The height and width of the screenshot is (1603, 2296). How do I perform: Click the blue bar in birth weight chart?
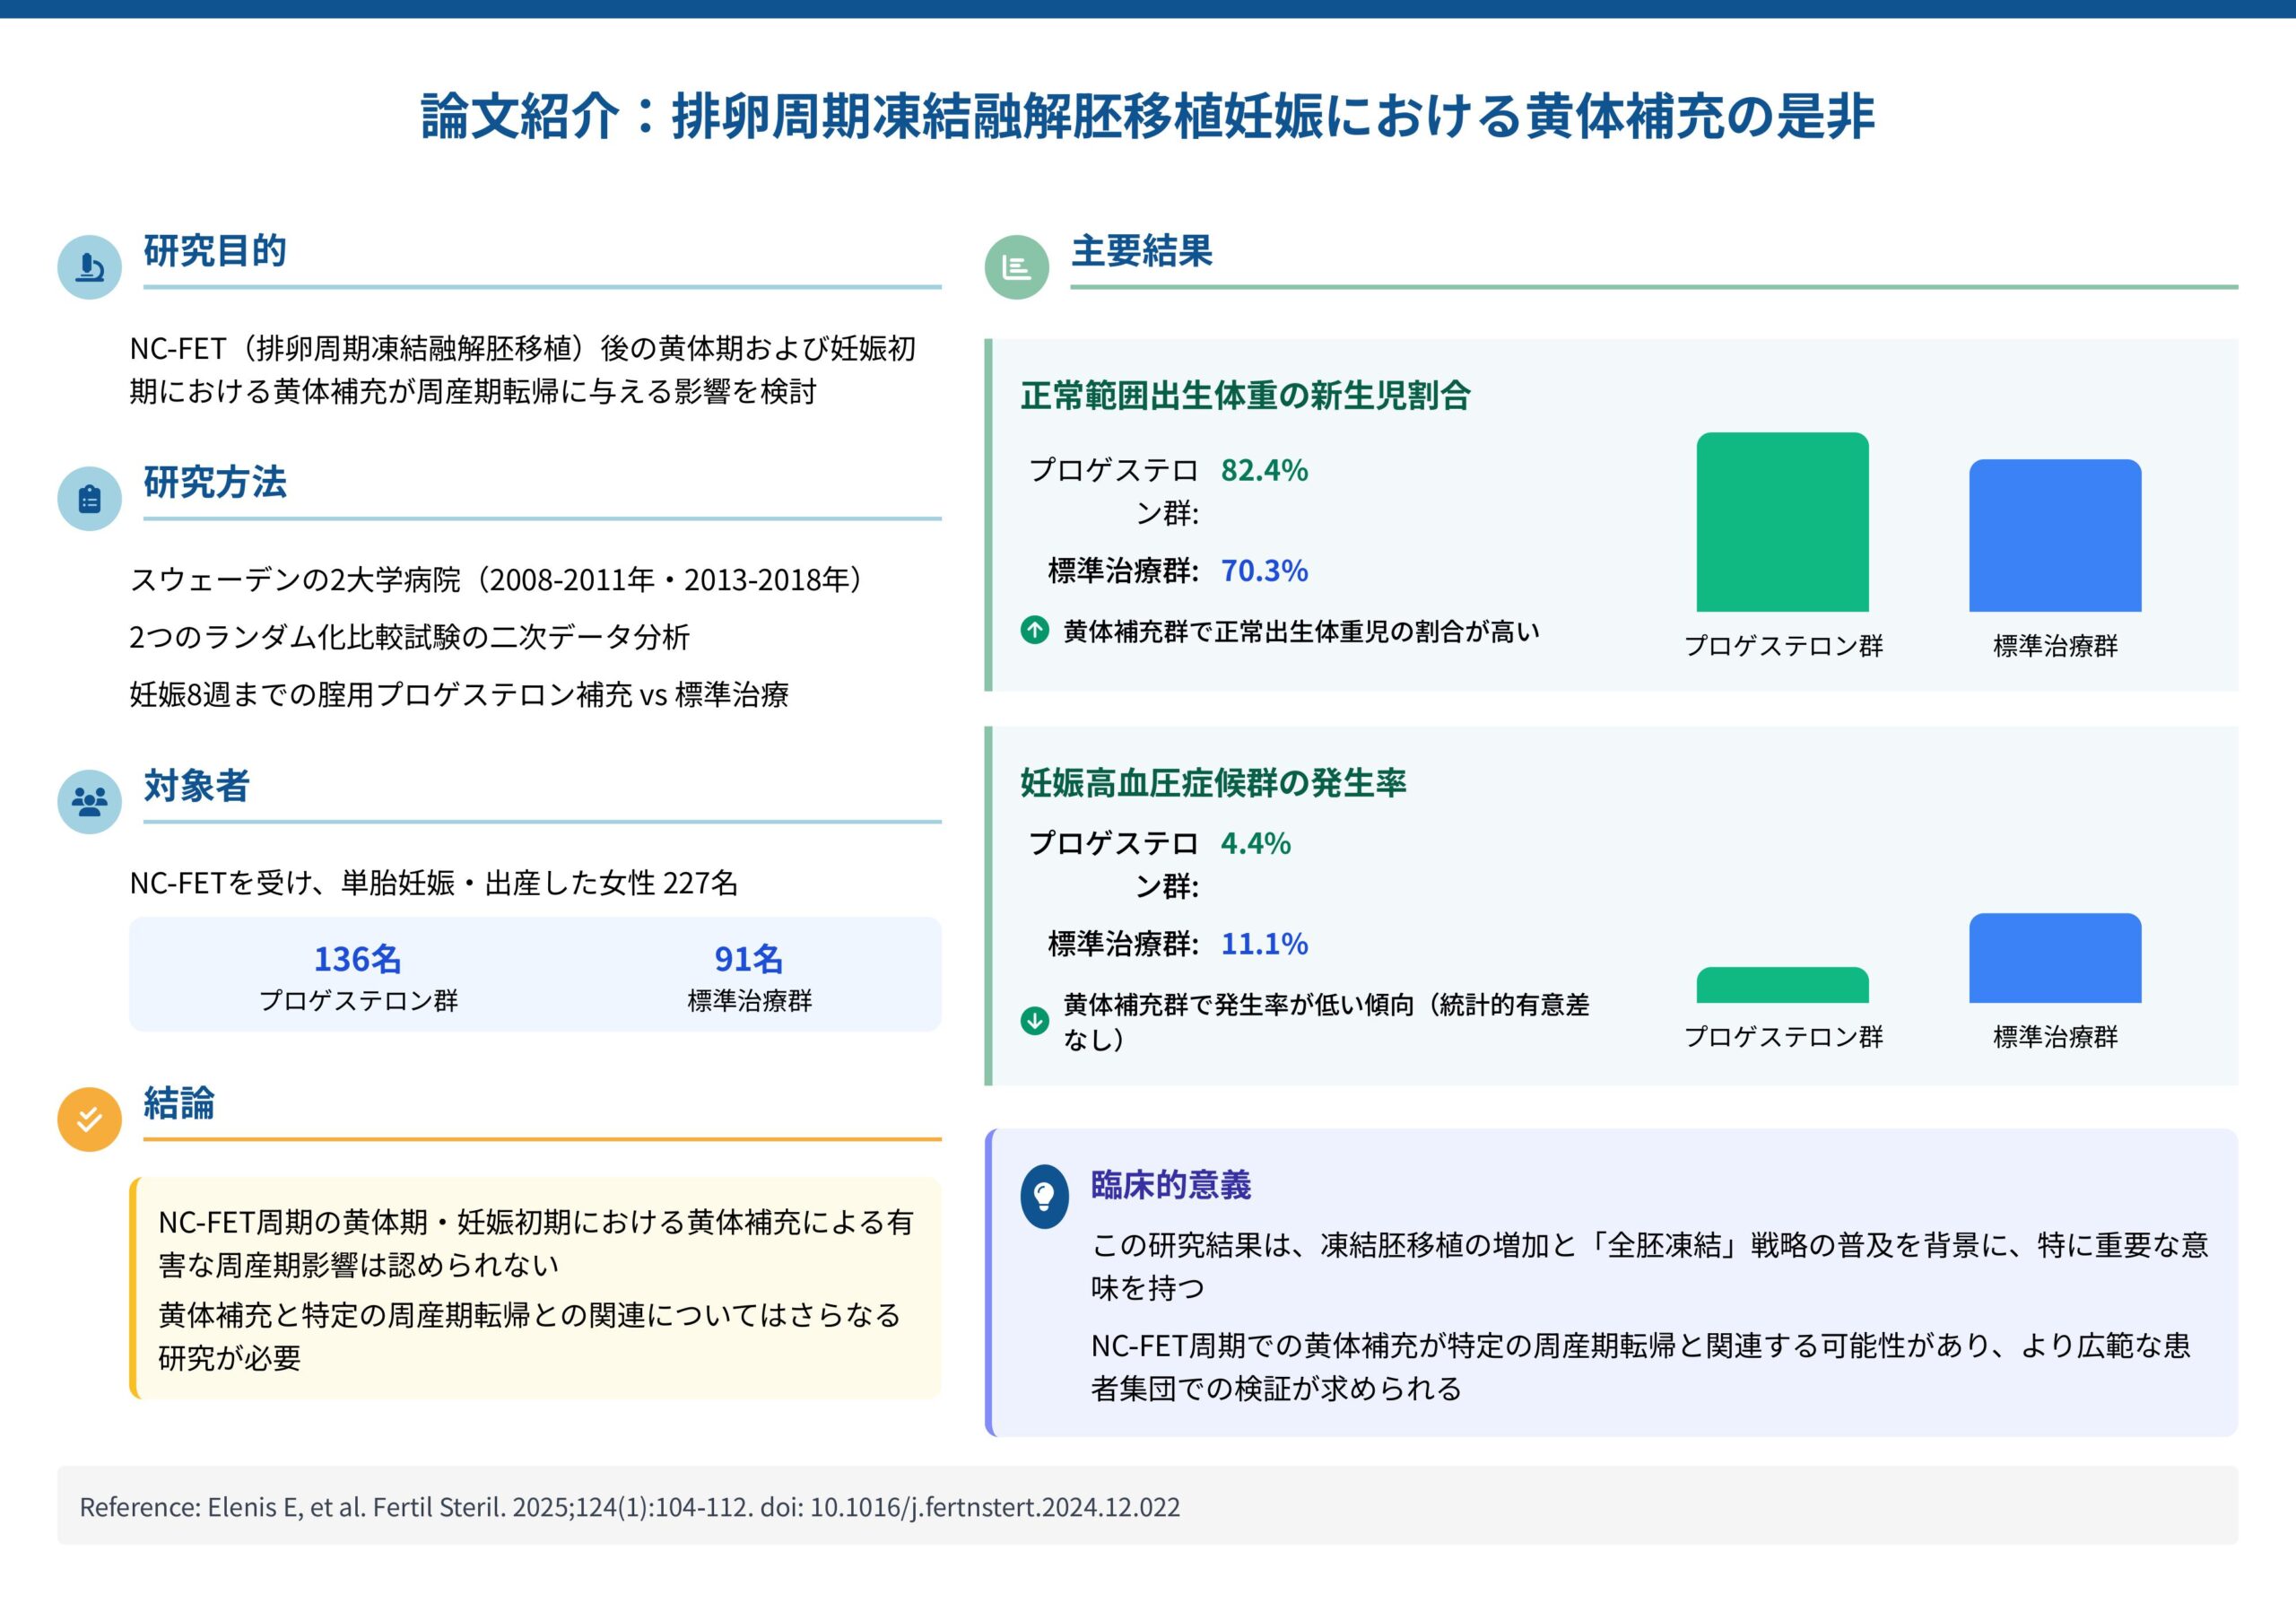pyautogui.click(x=2055, y=536)
